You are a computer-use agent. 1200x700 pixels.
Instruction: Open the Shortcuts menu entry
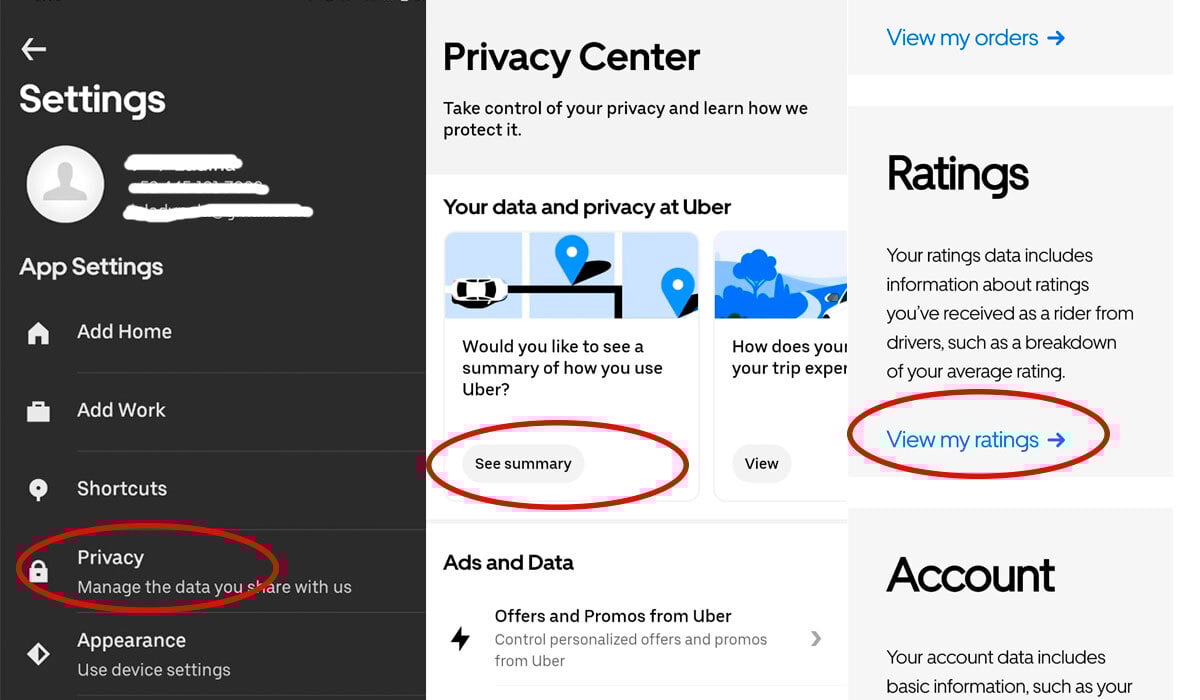[213, 489]
